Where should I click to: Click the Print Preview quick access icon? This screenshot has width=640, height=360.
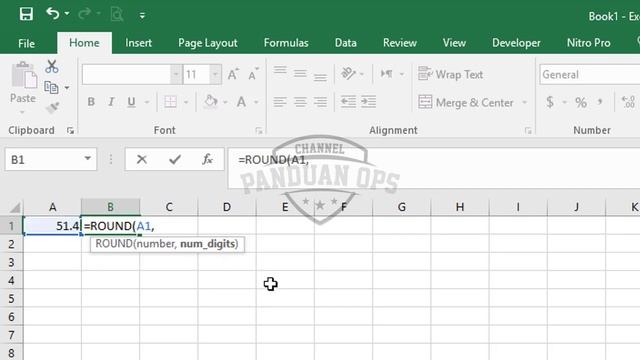(117, 15)
